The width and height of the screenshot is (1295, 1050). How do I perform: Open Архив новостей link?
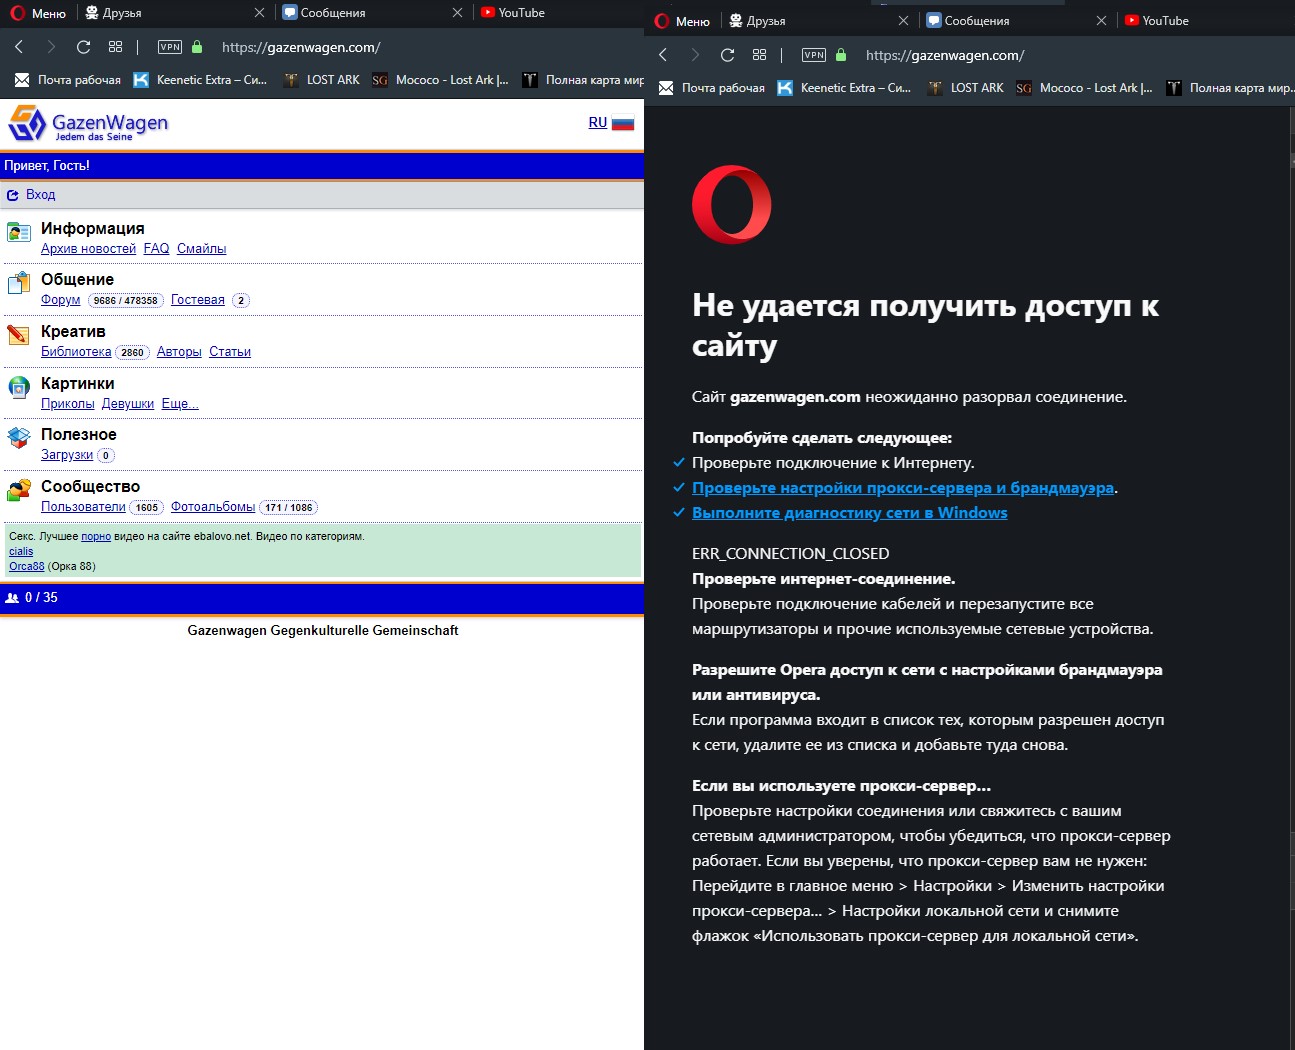click(88, 249)
